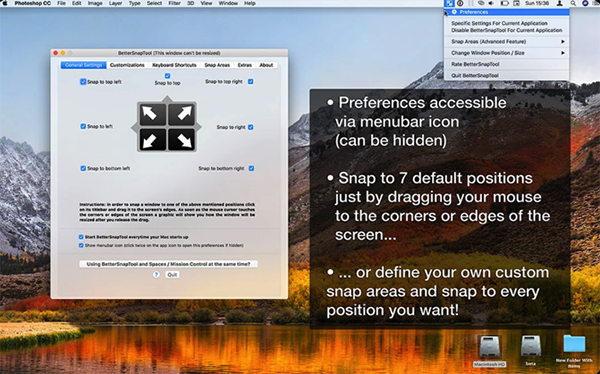Open the Type menu
600x374 pixels.
point(134,3)
